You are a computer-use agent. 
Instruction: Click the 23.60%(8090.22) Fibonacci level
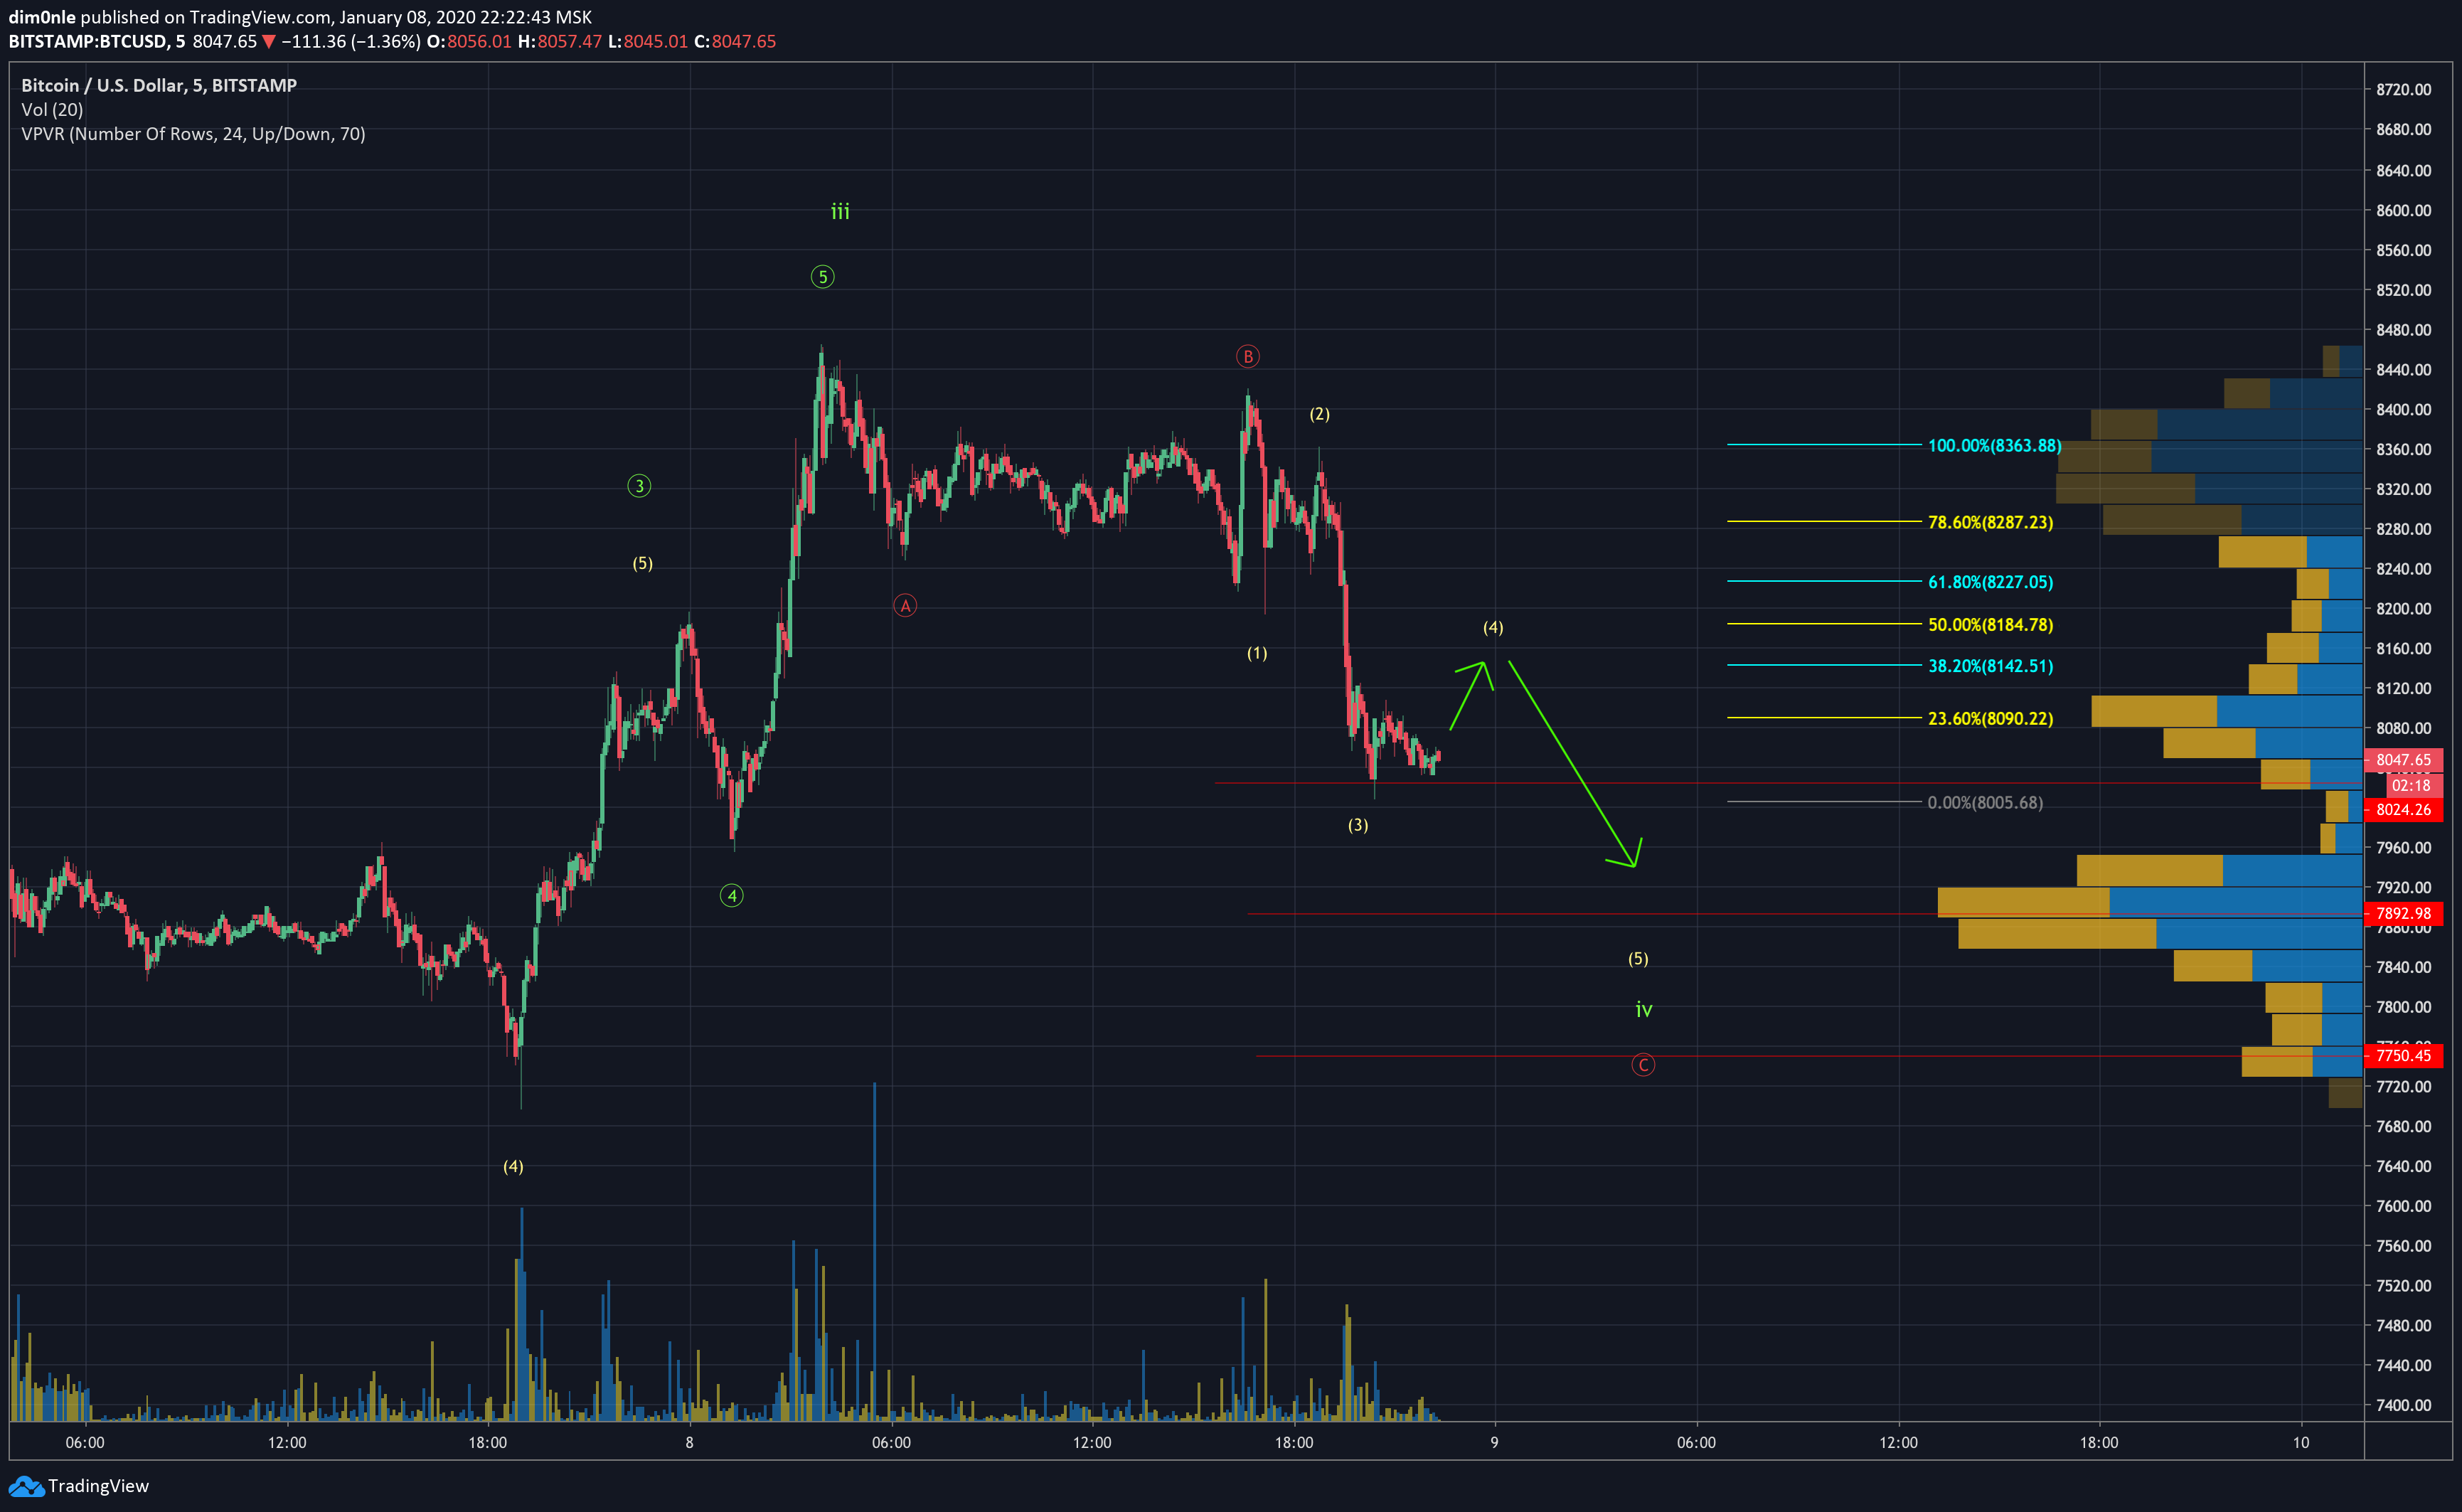click(x=1990, y=718)
